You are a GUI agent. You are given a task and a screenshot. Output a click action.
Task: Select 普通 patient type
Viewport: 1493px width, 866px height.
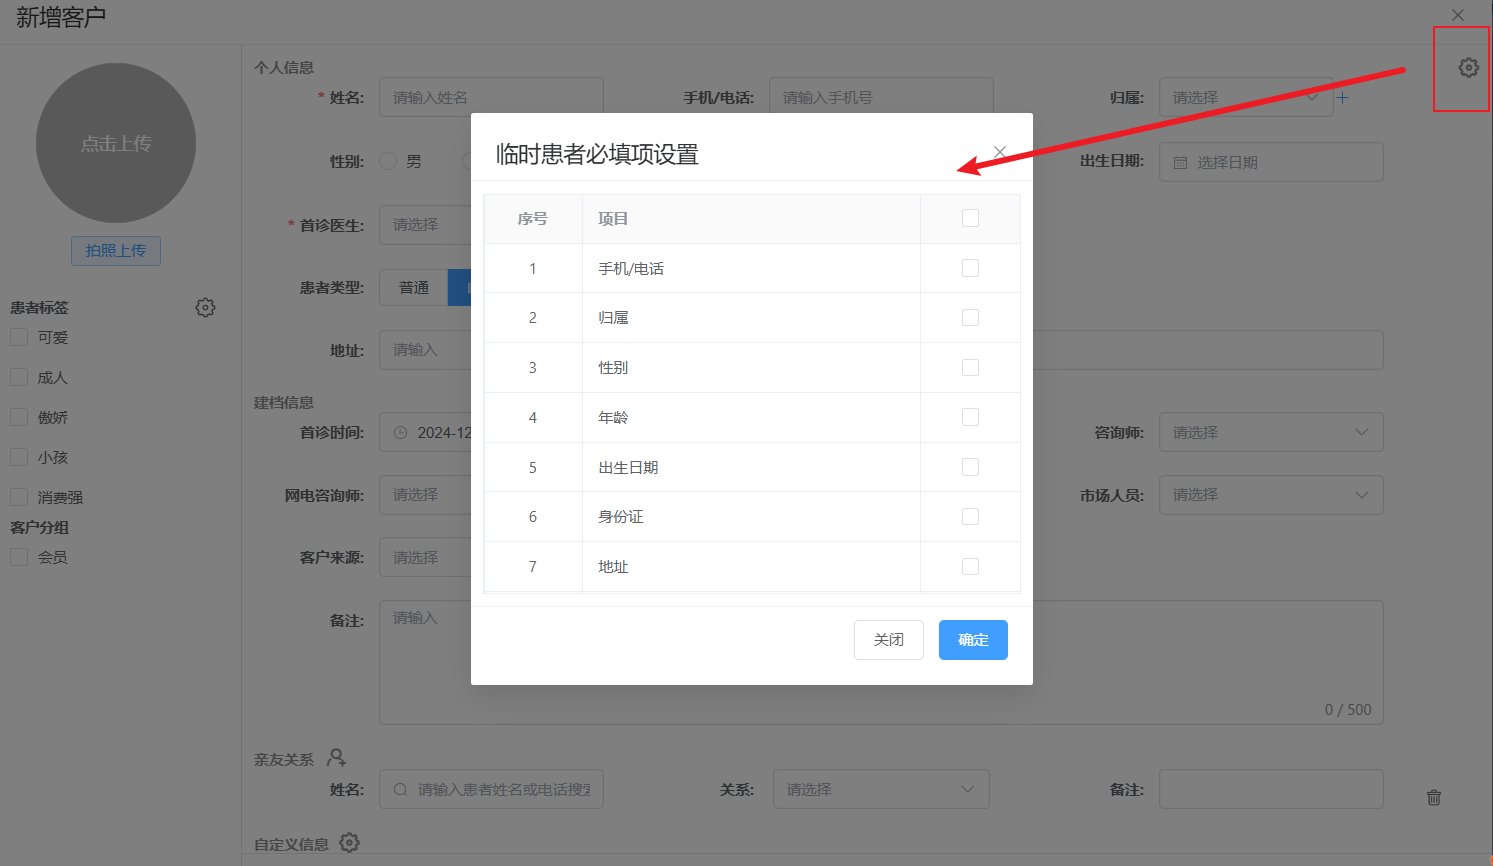pos(414,288)
